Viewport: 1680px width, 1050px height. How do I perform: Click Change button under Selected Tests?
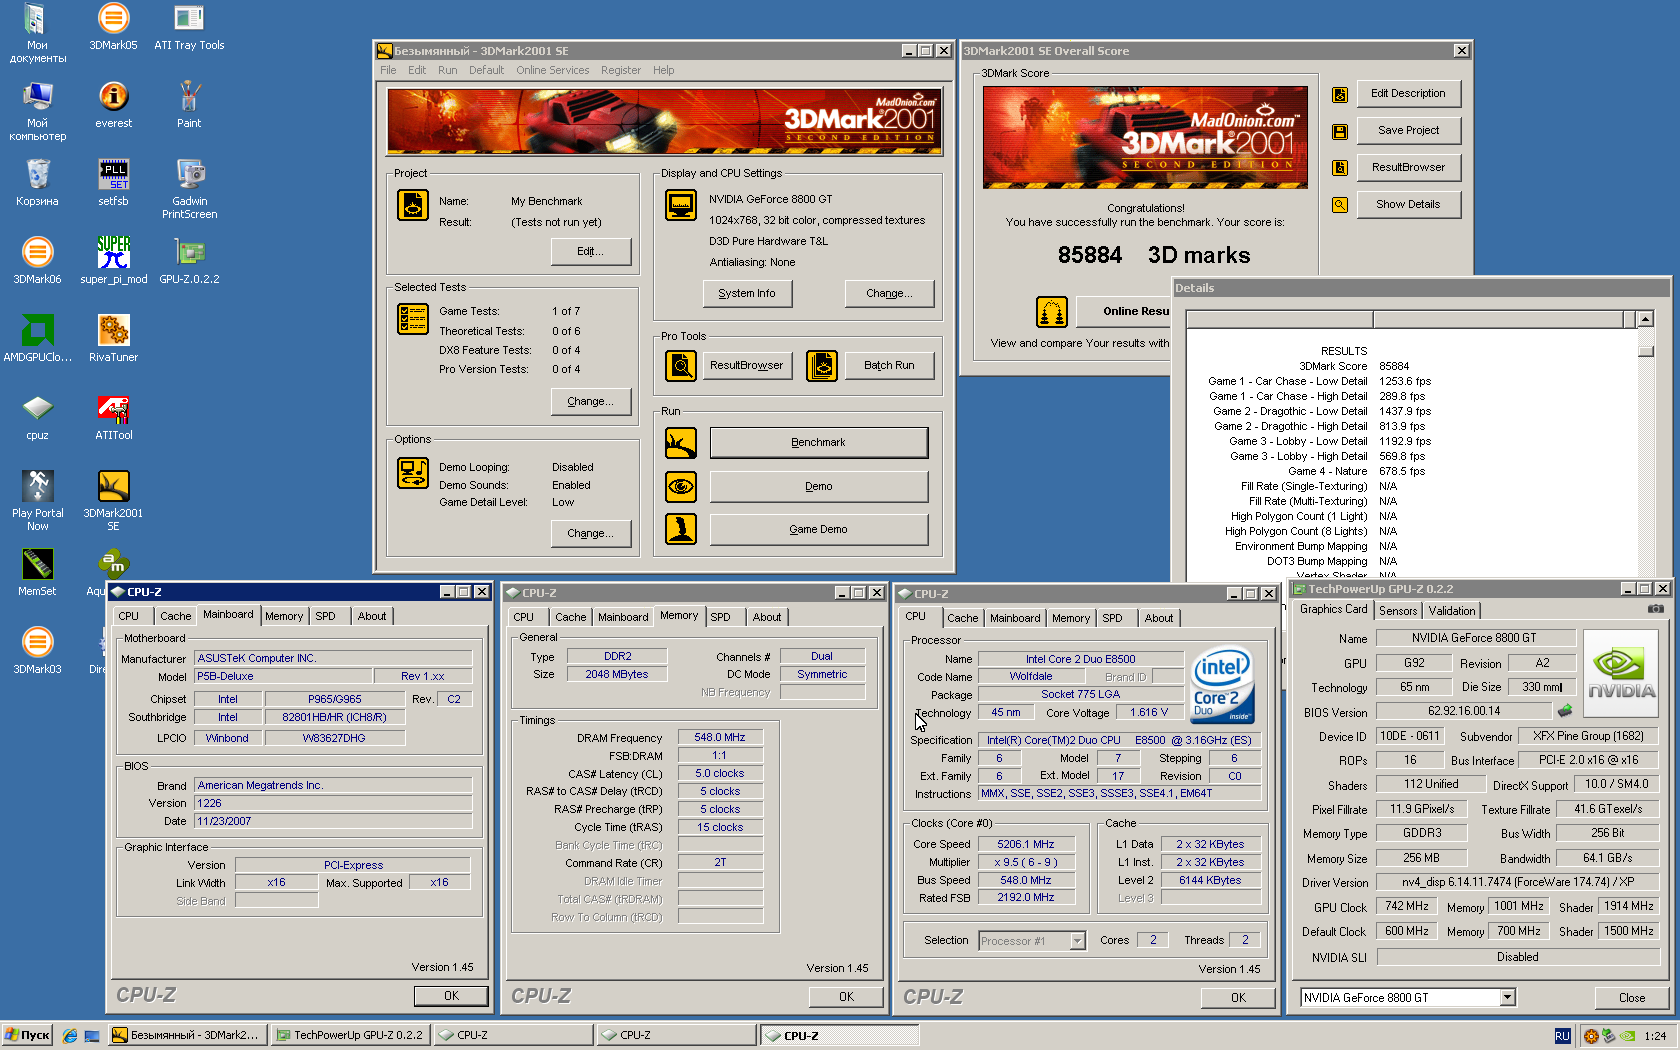591,401
